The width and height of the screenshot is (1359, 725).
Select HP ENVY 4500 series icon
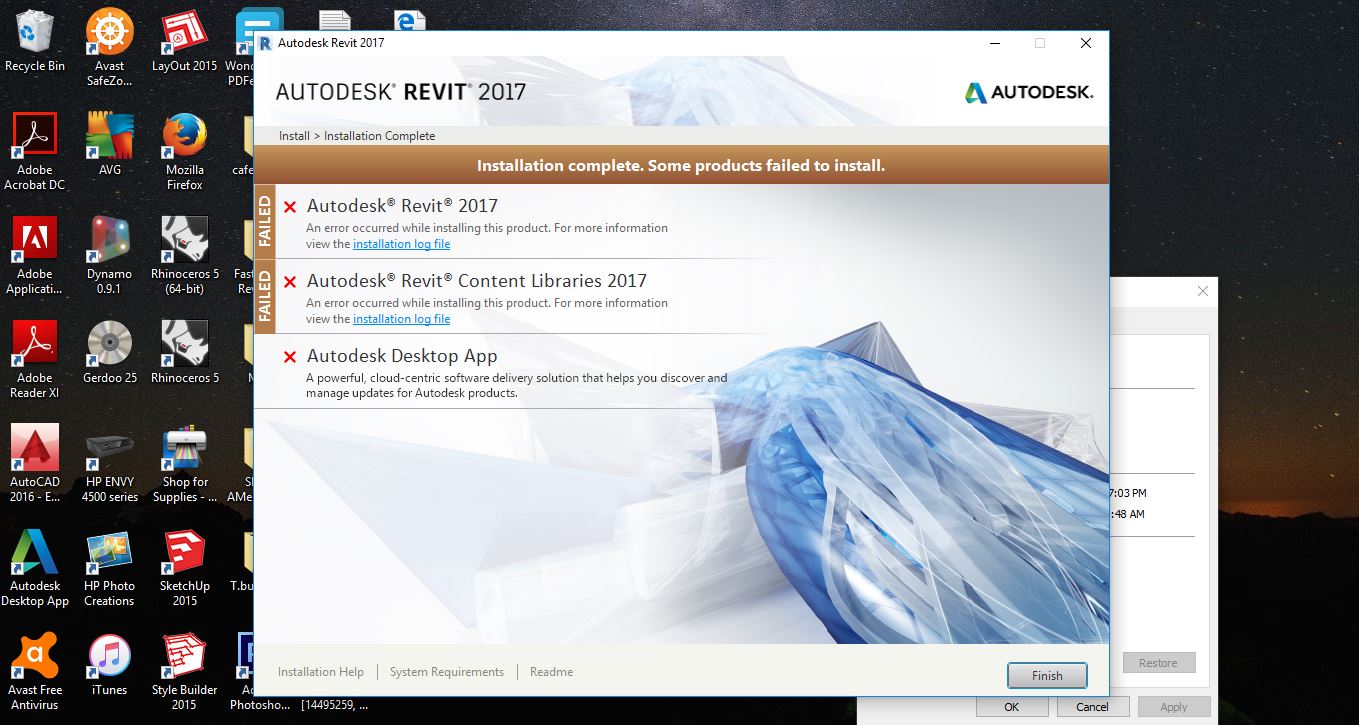point(110,463)
